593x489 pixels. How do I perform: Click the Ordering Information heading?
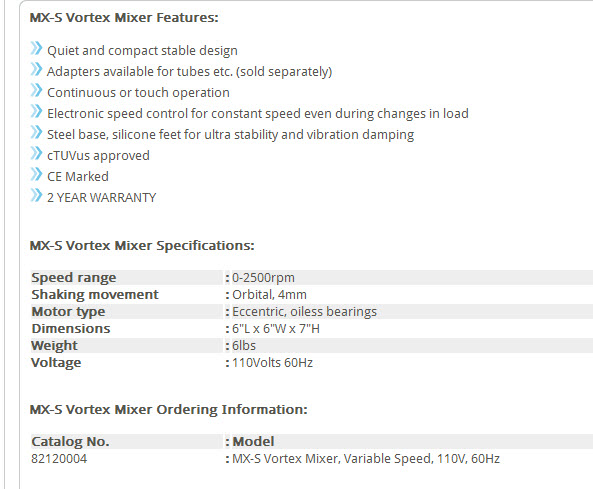click(168, 410)
